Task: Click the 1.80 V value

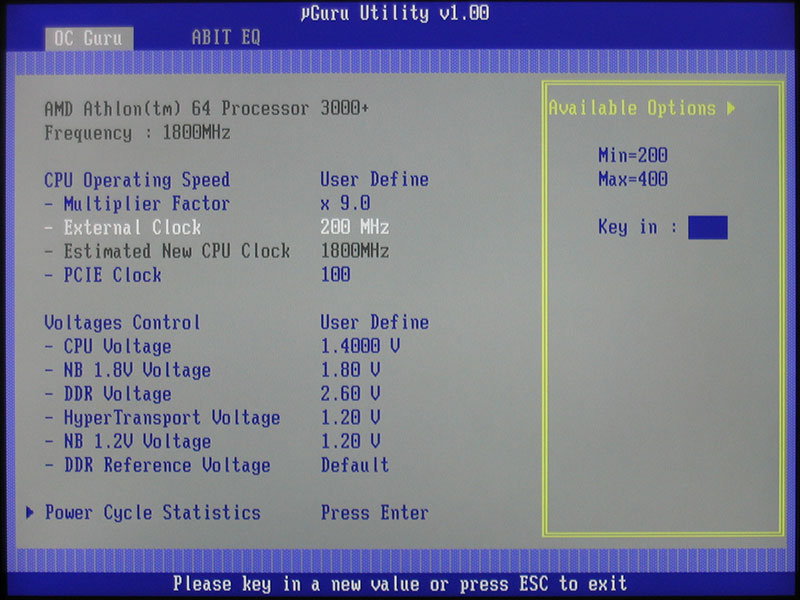Action: point(350,369)
